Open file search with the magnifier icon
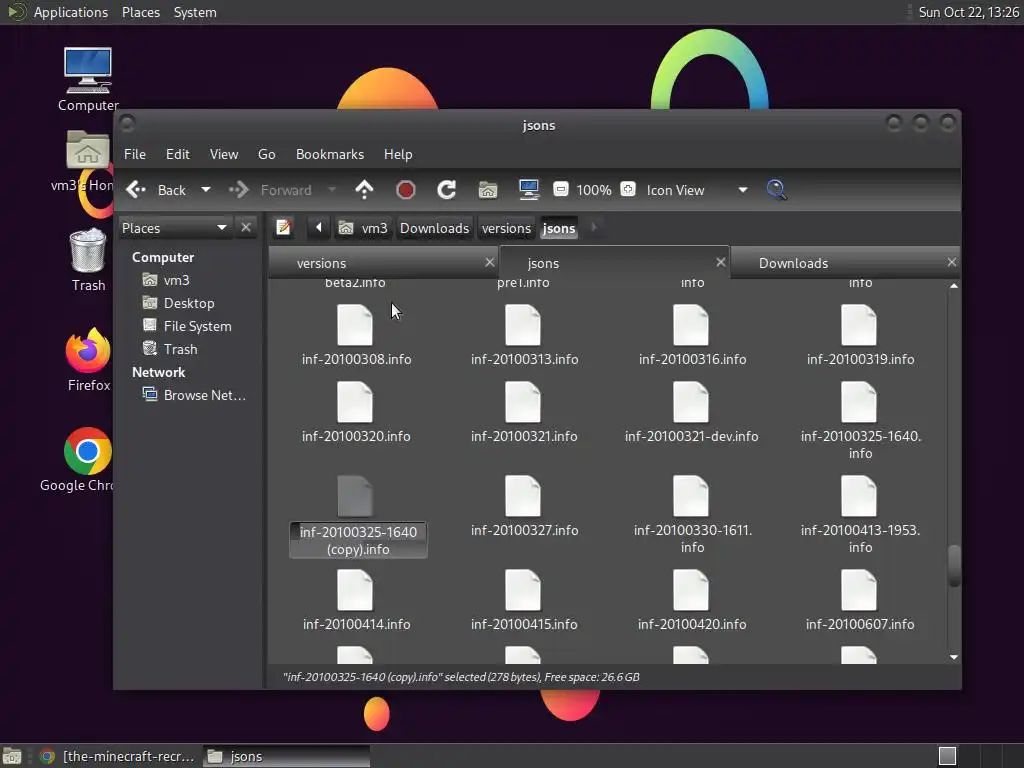Viewport: 1024px width, 768px height. coord(776,190)
